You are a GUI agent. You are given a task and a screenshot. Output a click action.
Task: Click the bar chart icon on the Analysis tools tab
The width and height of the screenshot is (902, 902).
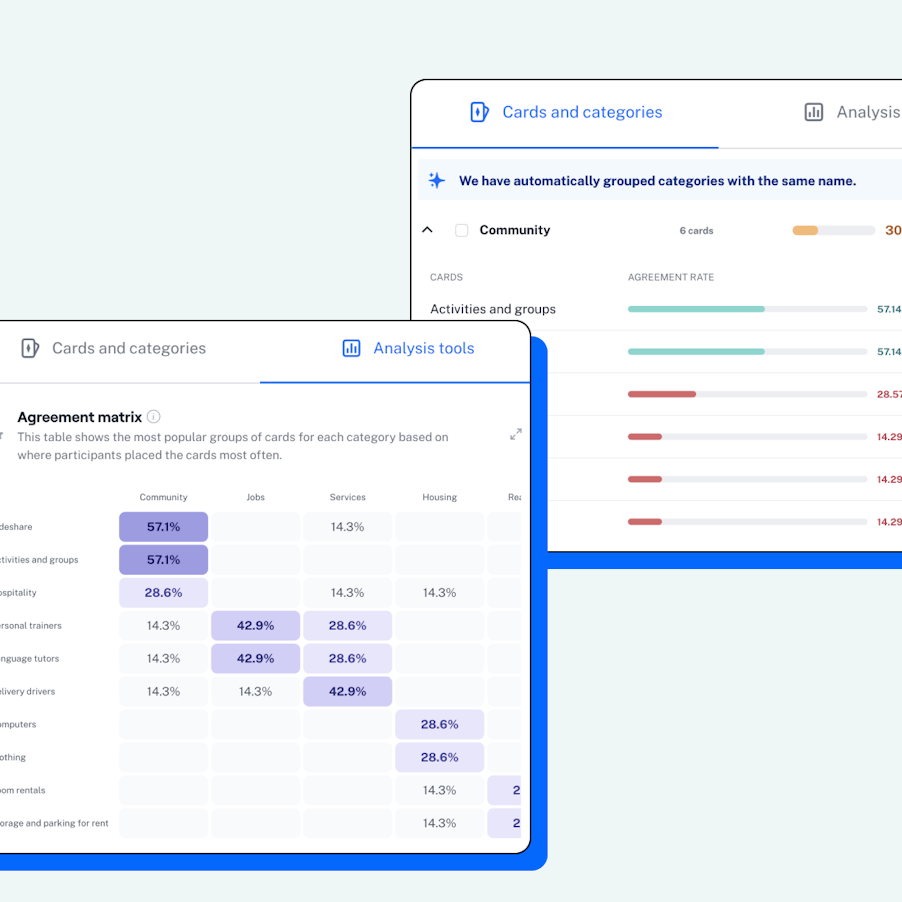pyautogui.click(x=351, y=348)
